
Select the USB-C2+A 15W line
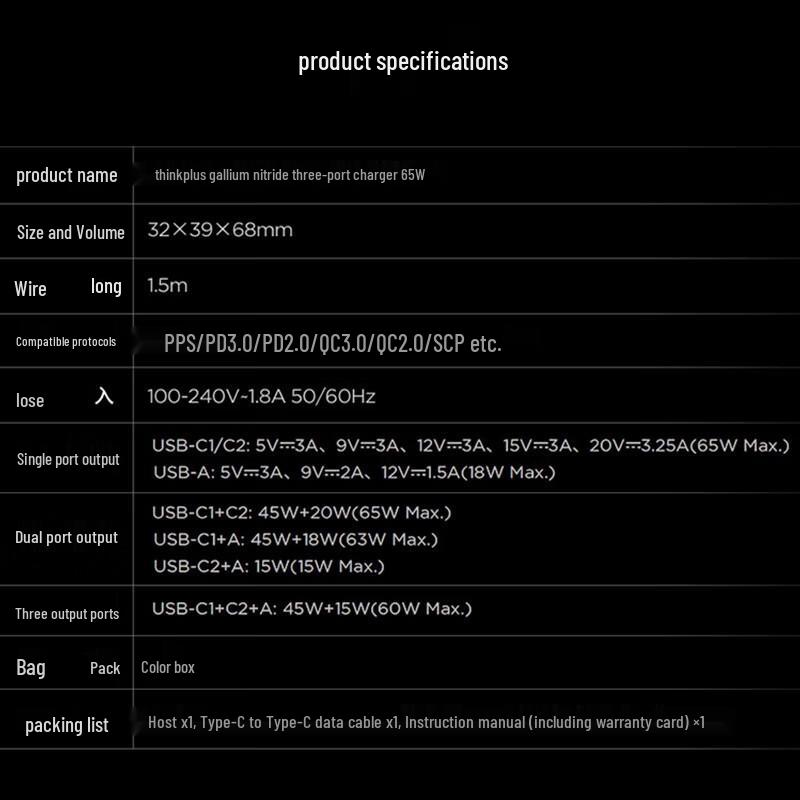[268, 567]
